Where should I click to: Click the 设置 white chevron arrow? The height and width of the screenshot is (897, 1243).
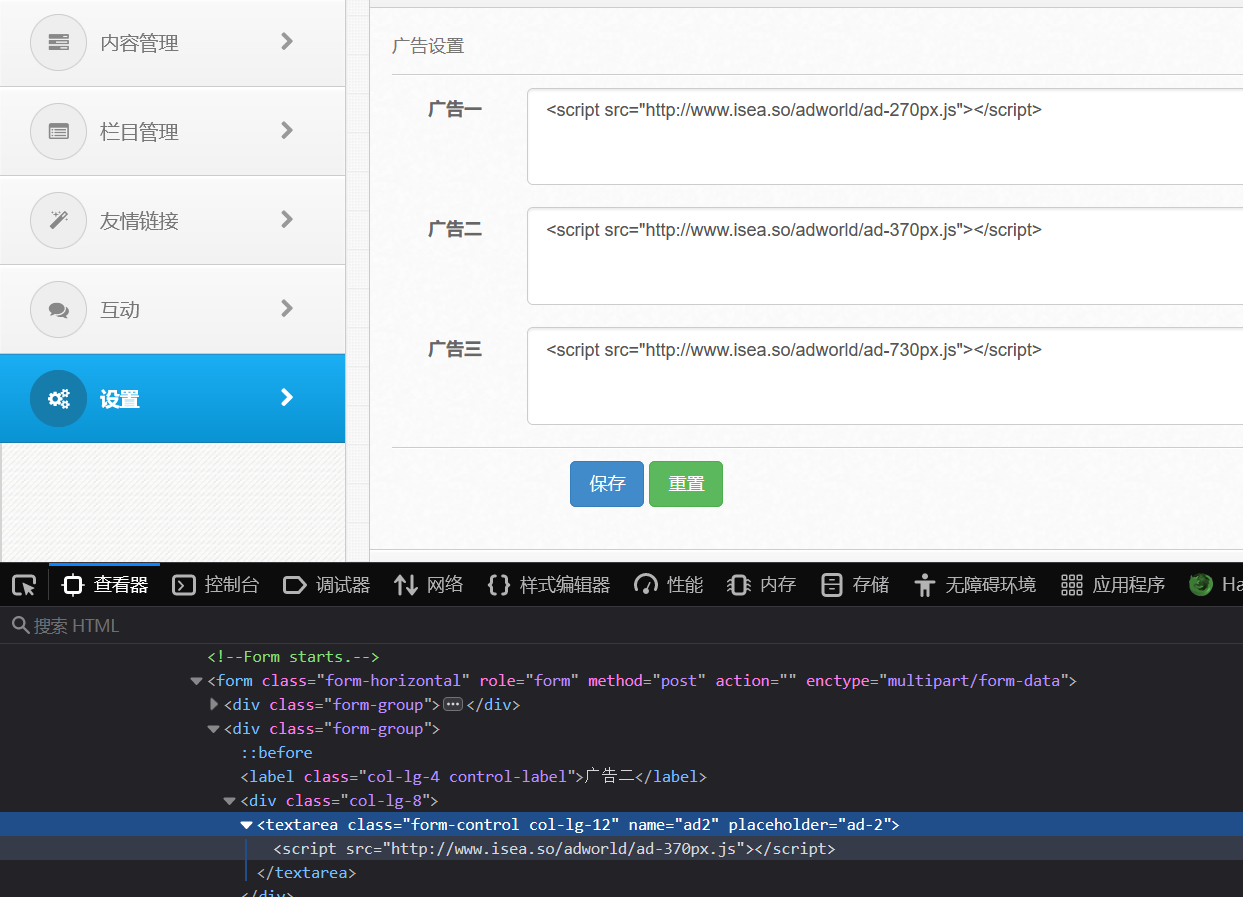[x=287, y=397]
